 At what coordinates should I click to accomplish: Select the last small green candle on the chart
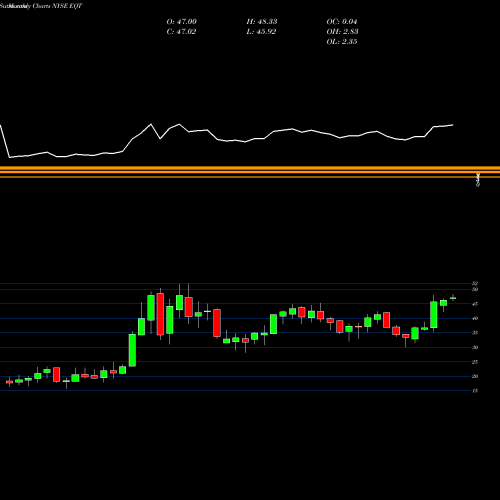(453, 298)
